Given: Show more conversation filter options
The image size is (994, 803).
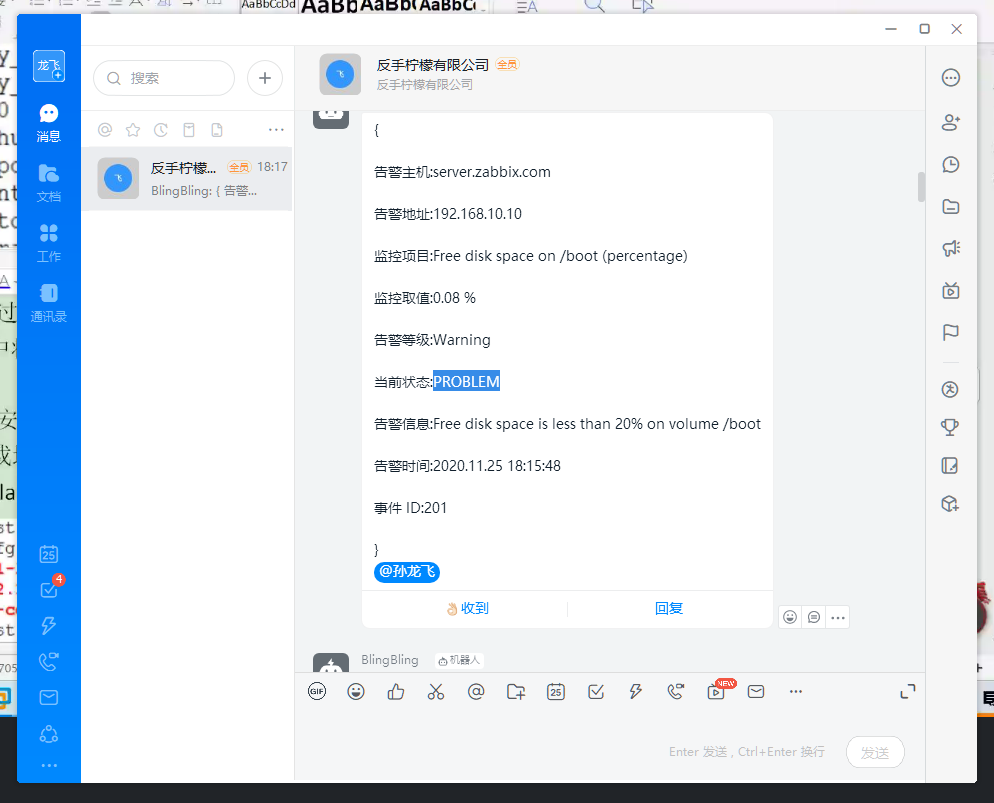Looking at the screenshot, I should coord(276,130).
